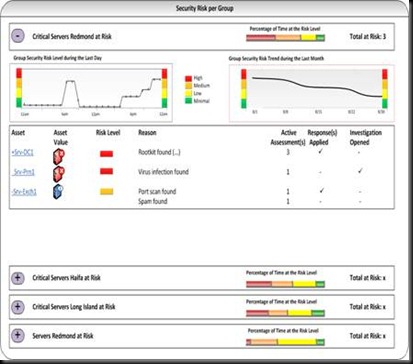The image size is (413, 364).
Task: Click the Risk Level column header
Action: pyautogui.click(x=108, y=133)
